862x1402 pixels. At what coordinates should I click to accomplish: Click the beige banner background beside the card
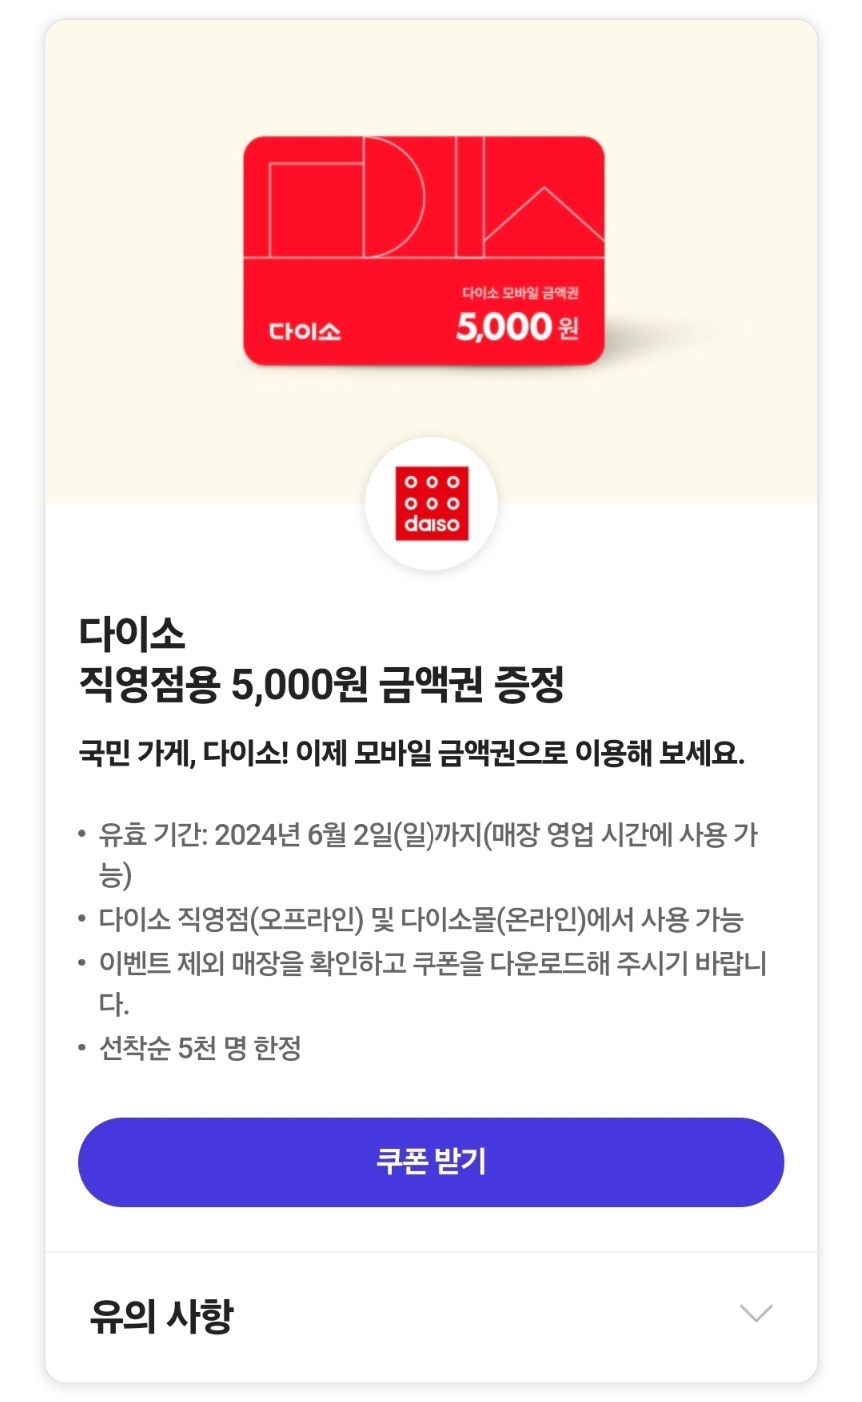coord(140,260)
